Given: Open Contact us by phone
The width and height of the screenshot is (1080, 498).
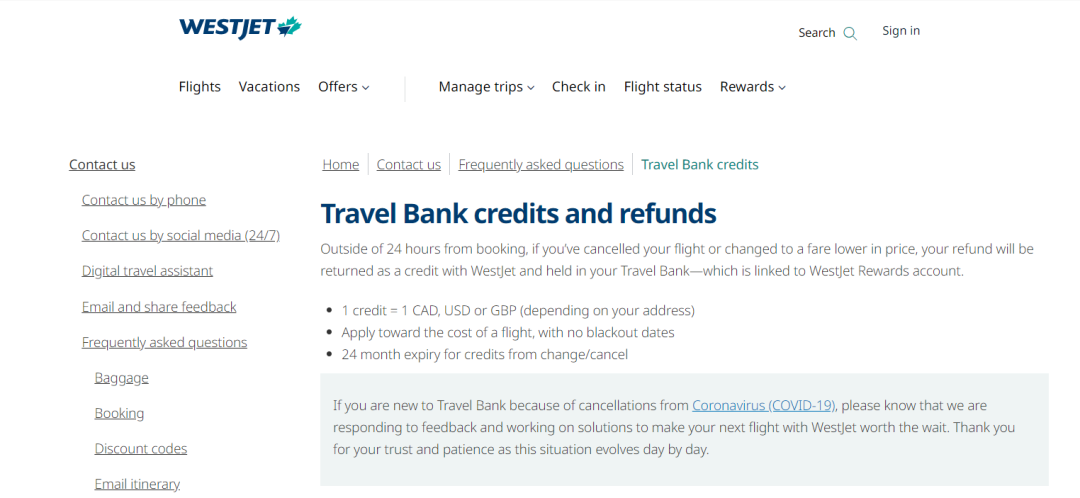Looking at the screenshot, I should coord(144,200).
